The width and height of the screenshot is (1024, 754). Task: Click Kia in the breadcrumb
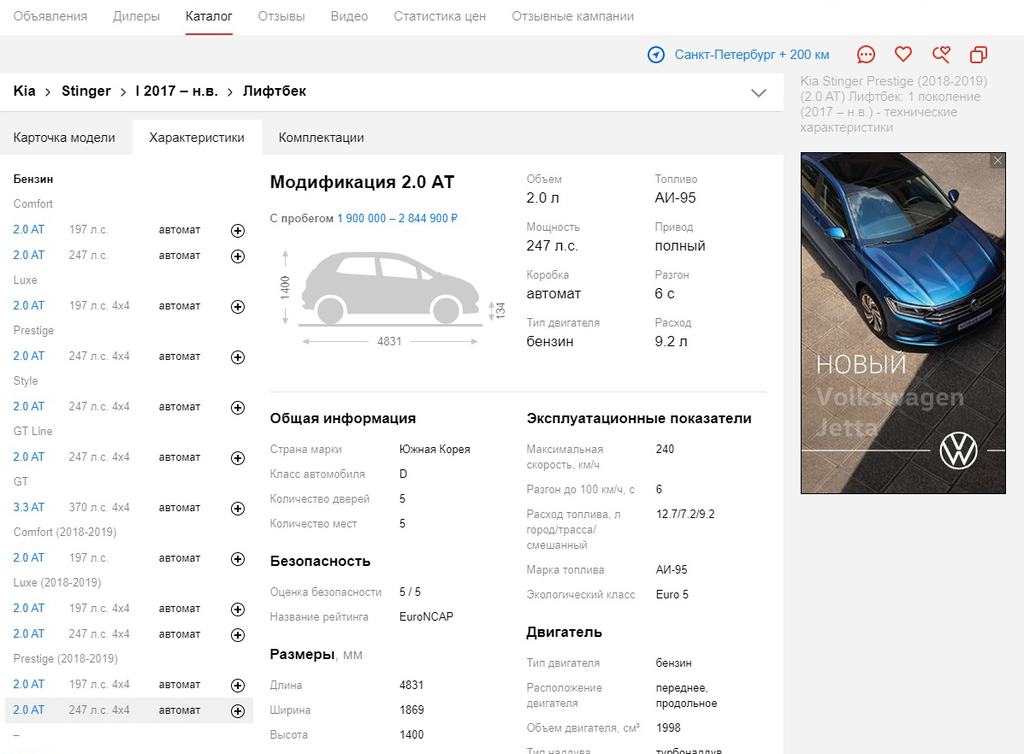point(24,91)
